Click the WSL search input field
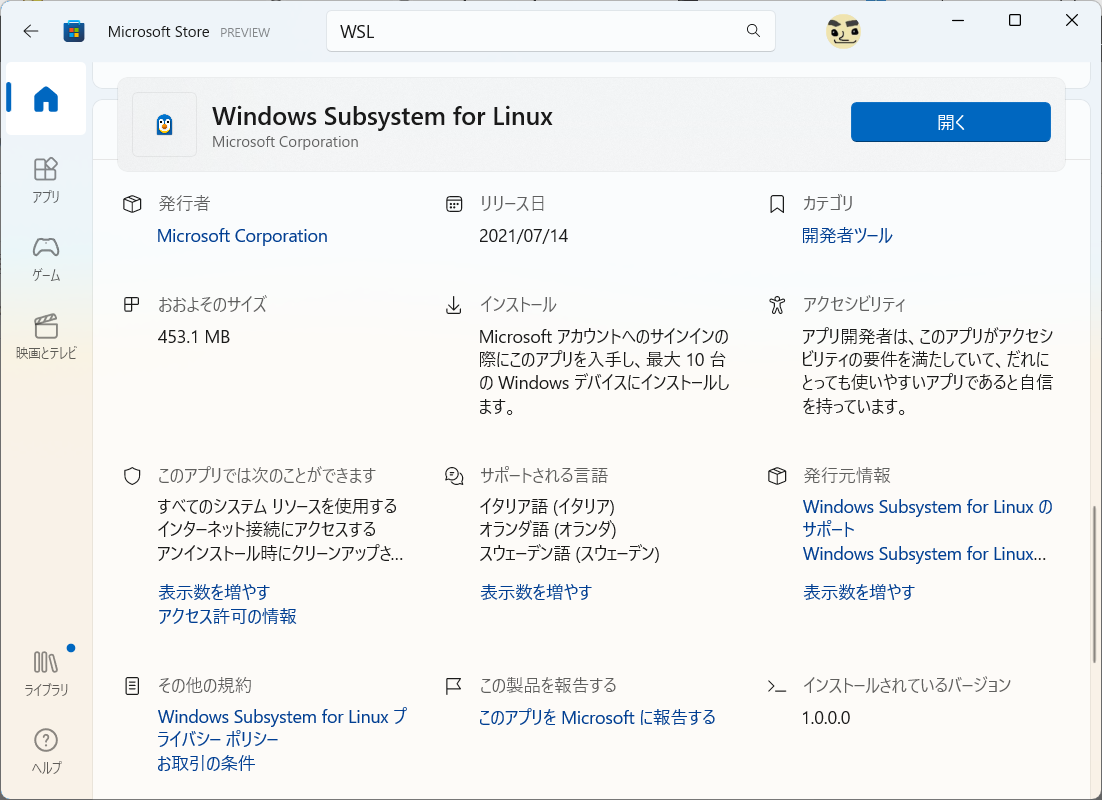Screen dimensions: 1102x800 tap(550, 31)
